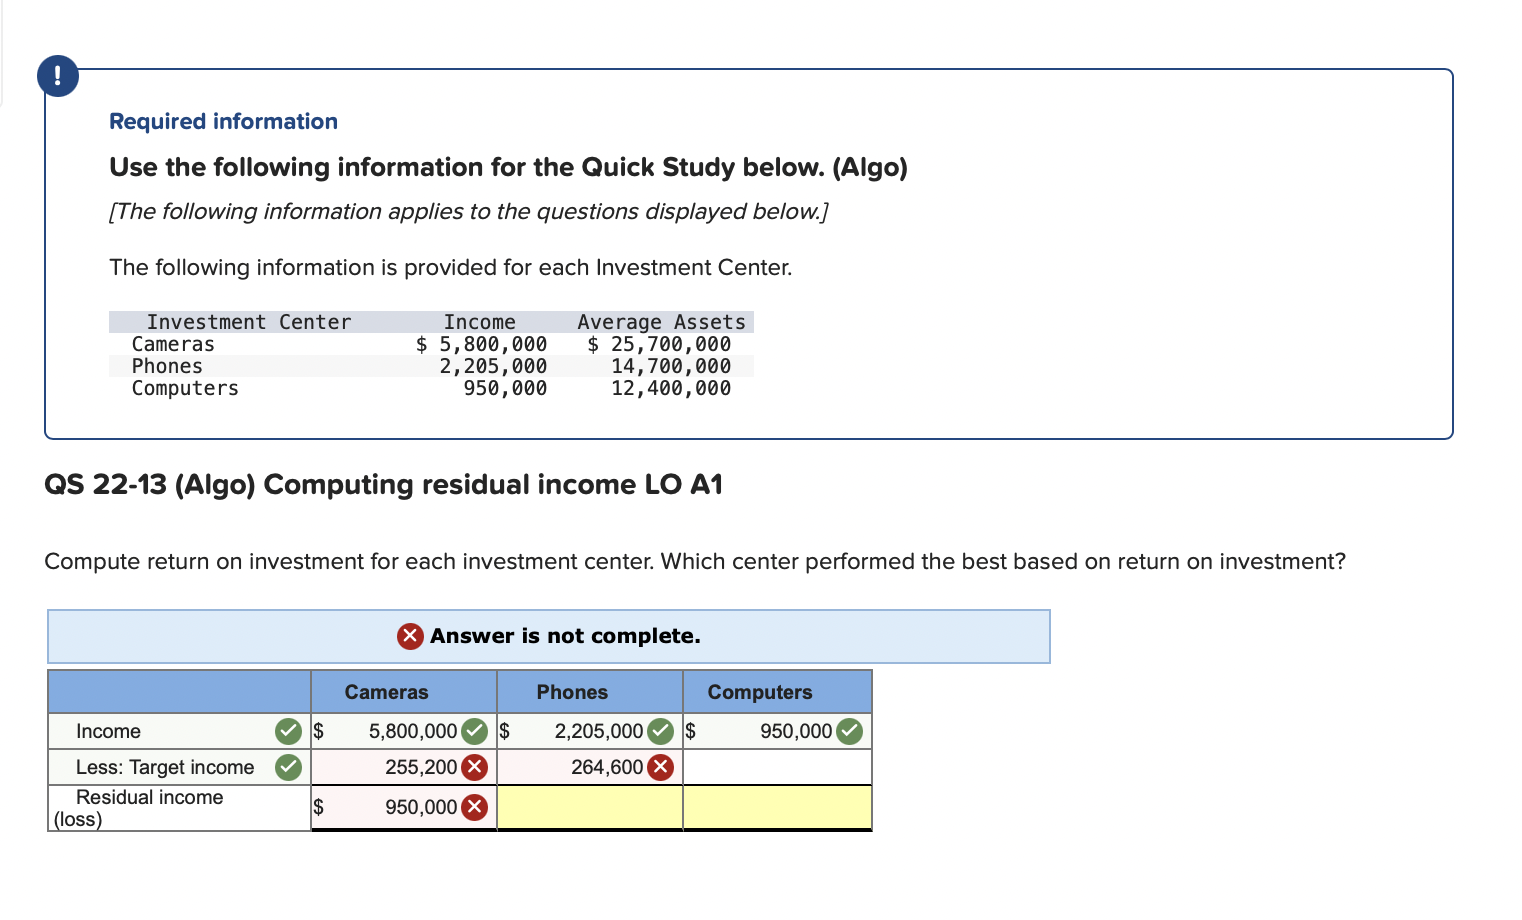
Task: Click the blue exclamation alert icon
Action: pos(58,75)
